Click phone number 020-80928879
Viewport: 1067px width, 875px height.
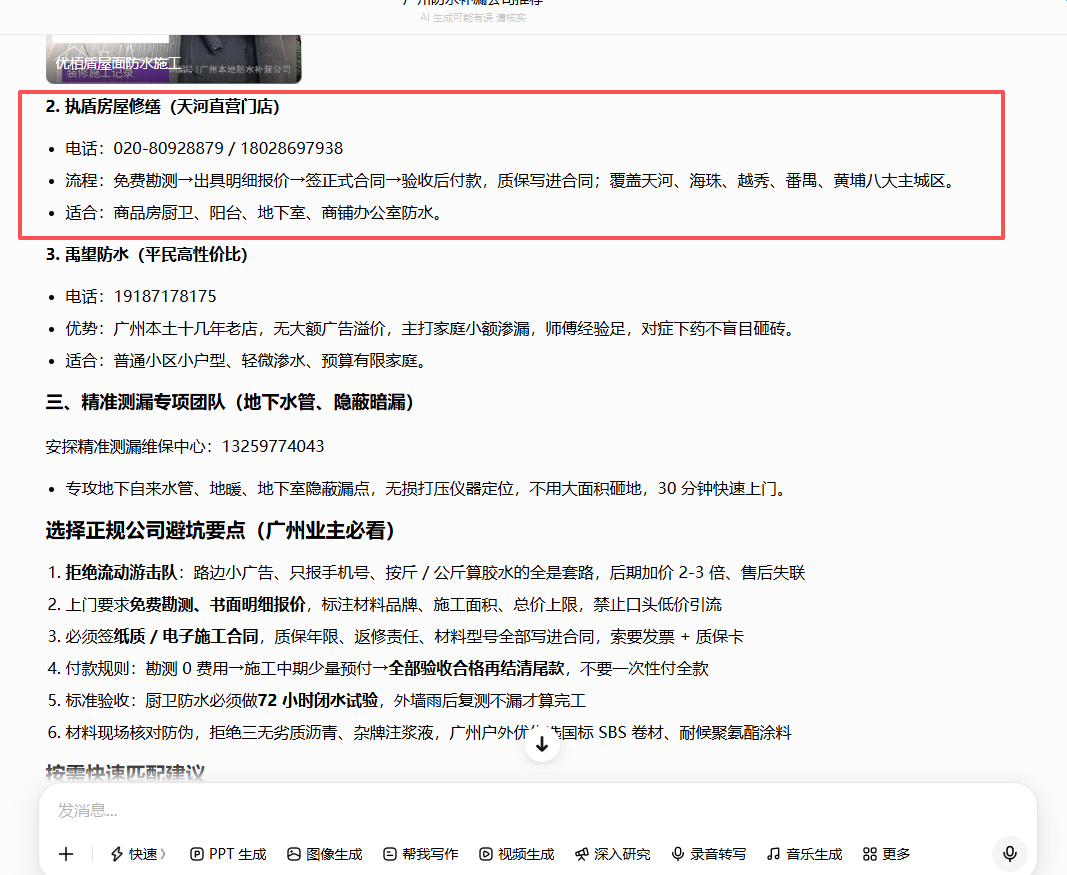pyautogui.click(x=168, y=148)
